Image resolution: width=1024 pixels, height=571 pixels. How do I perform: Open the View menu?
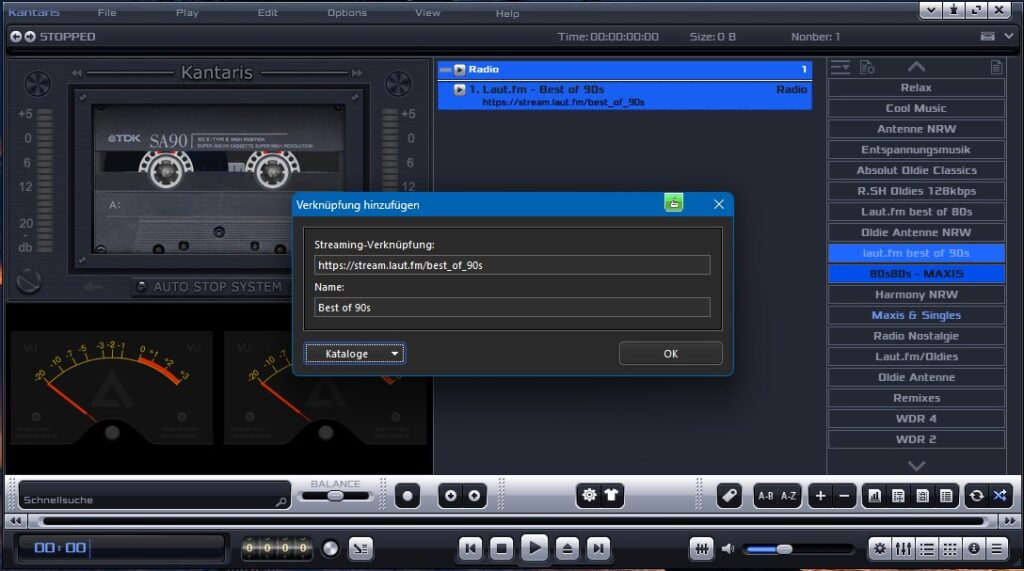coord(428,12)
